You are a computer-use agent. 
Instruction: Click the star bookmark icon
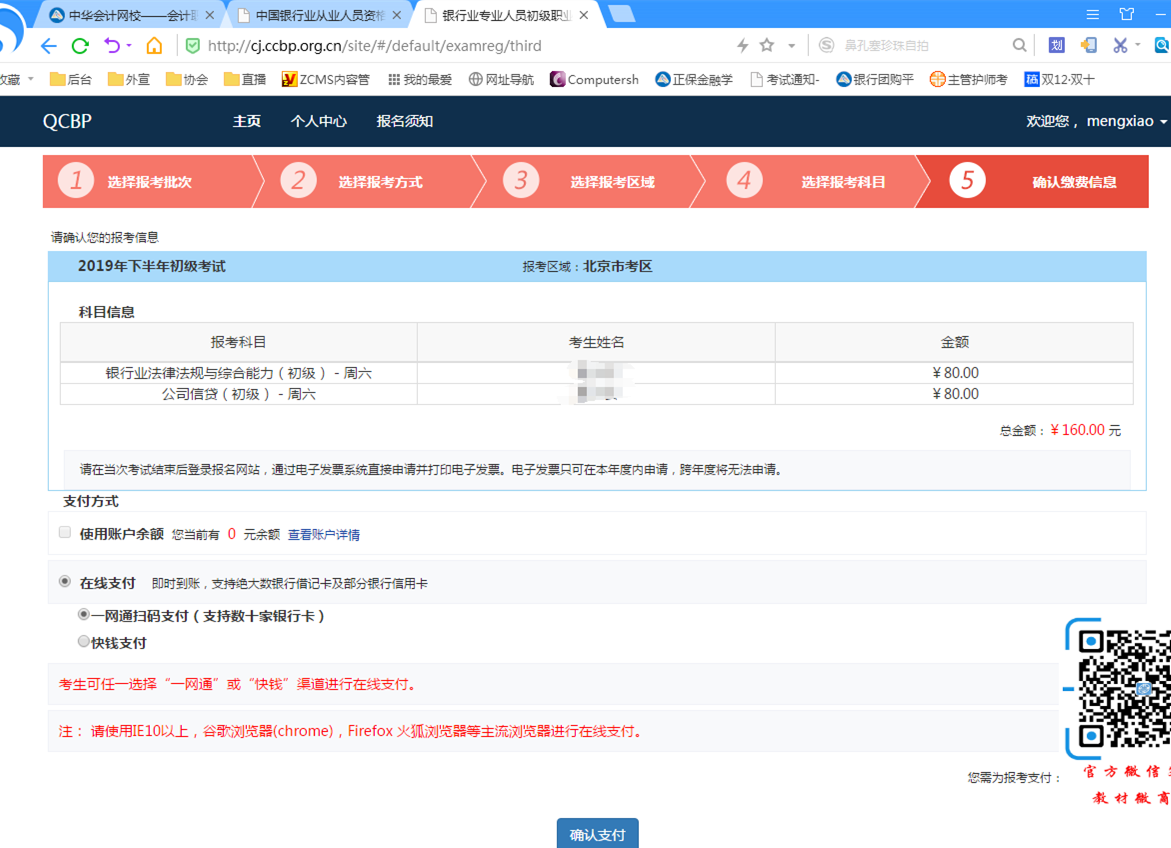coord(767,46)
